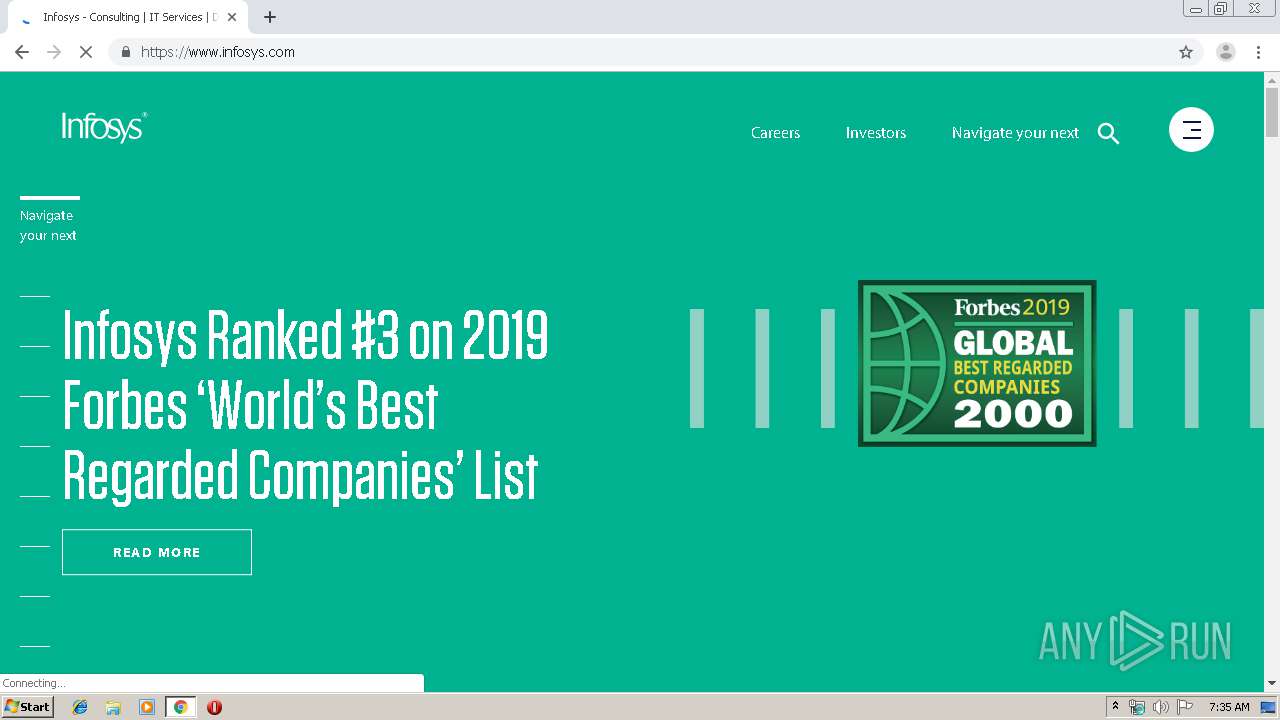Launch Internet Explorer from the taskbar
The height and width of the screenshot is (720, 1280).
[x=80, y=707]
